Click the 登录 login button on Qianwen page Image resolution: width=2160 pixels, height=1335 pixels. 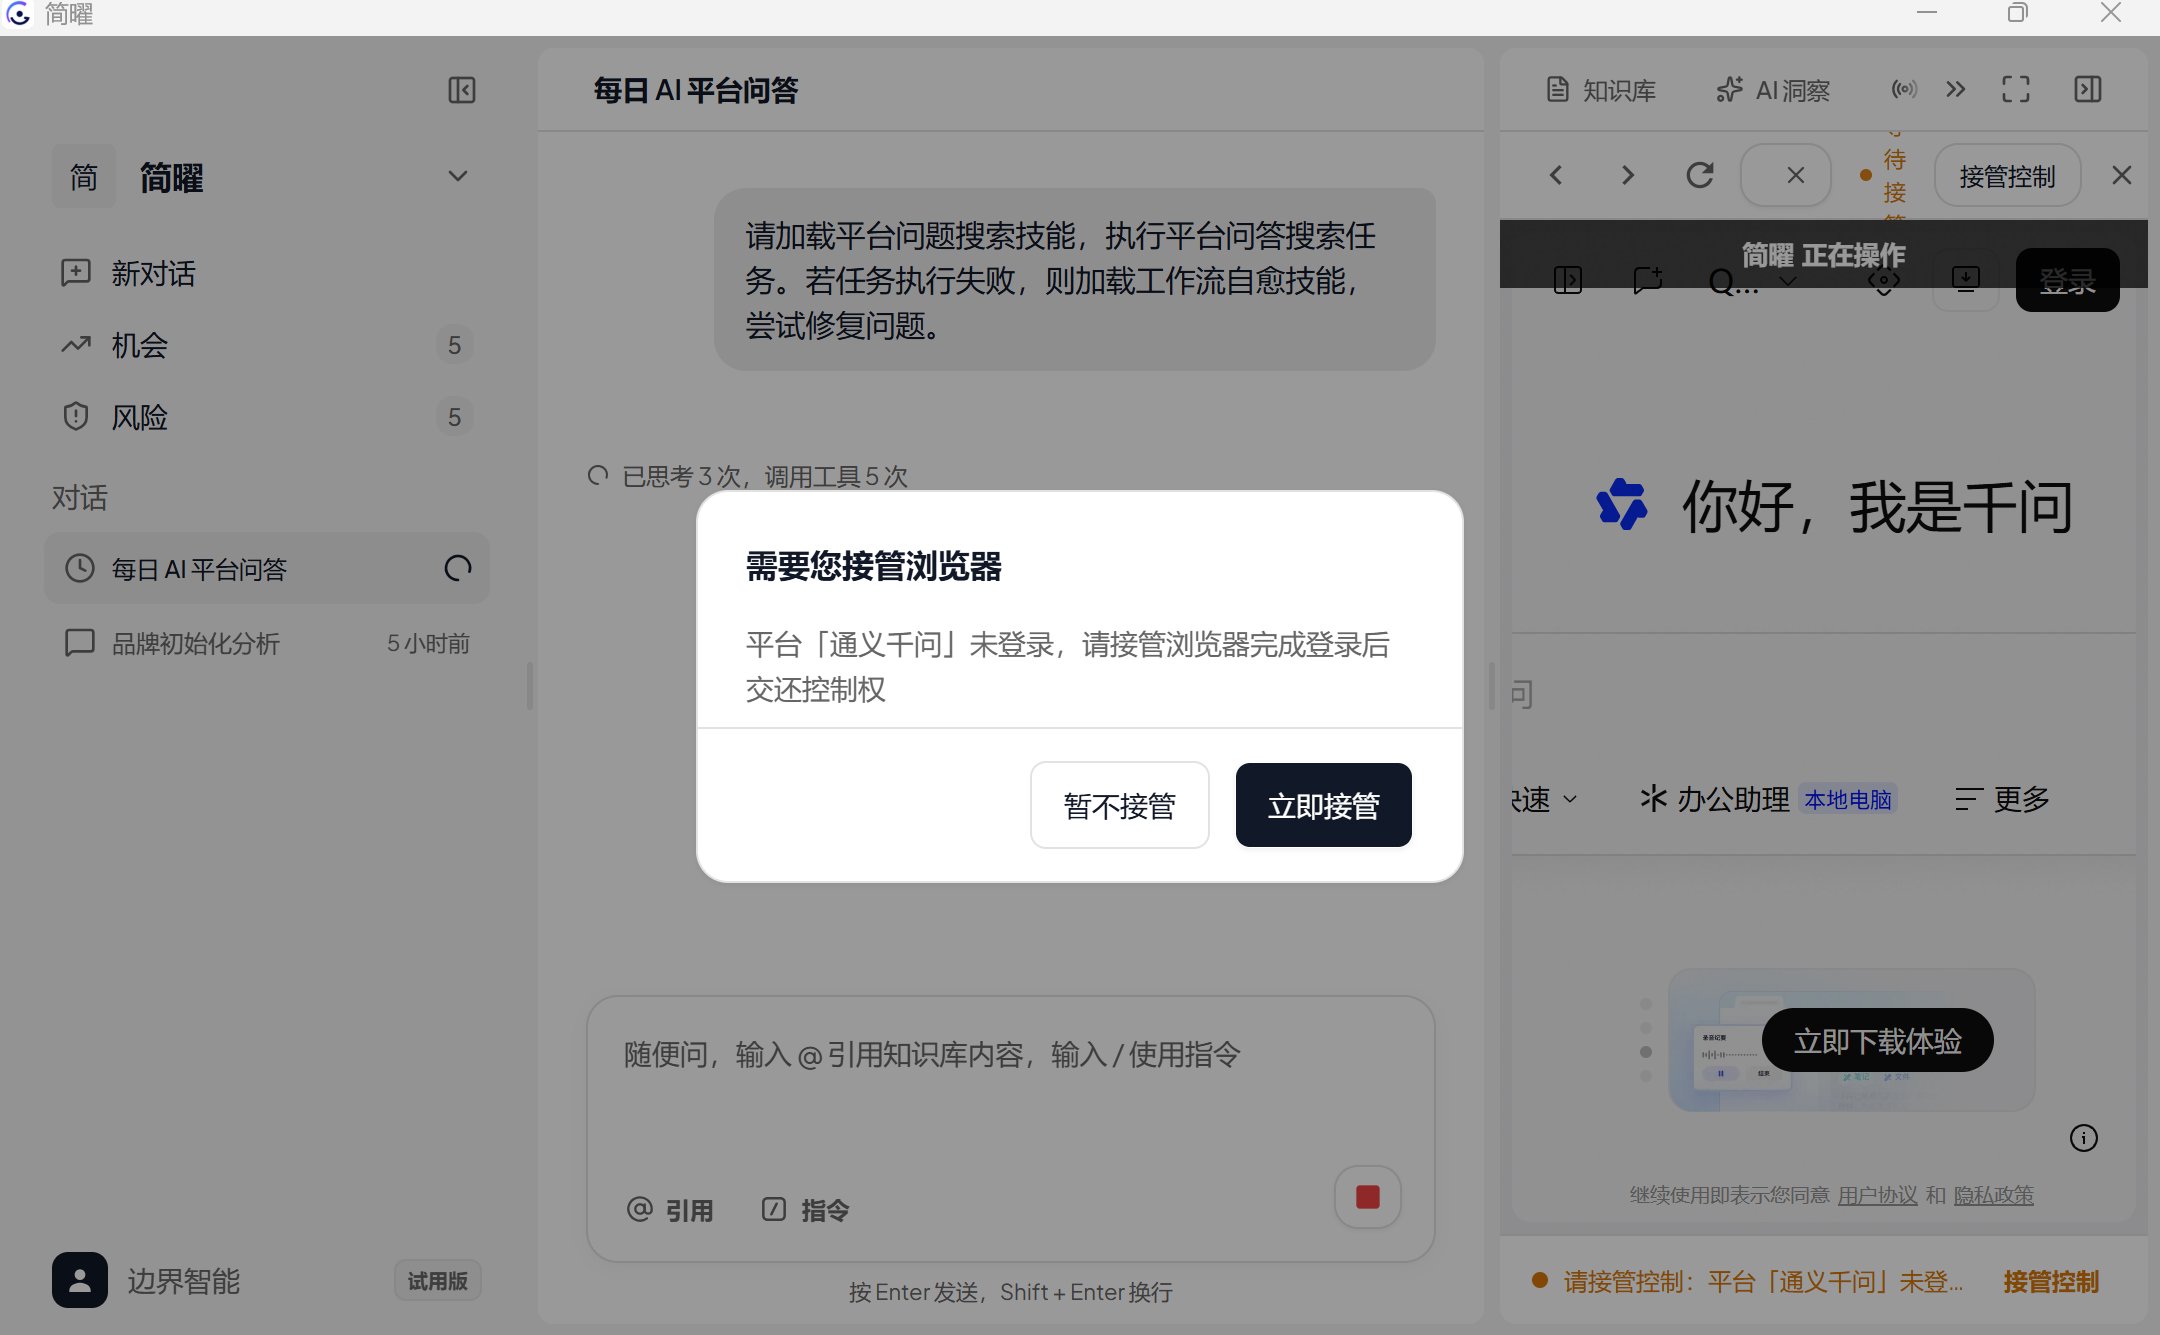(2067, 281)
